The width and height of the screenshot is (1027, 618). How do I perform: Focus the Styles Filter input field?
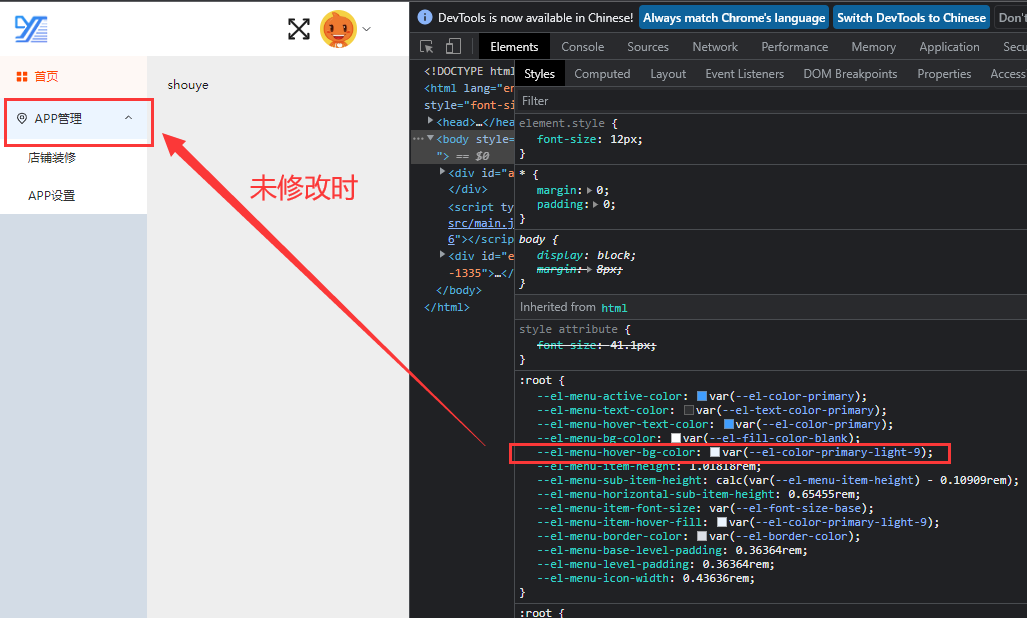point(771,101)
